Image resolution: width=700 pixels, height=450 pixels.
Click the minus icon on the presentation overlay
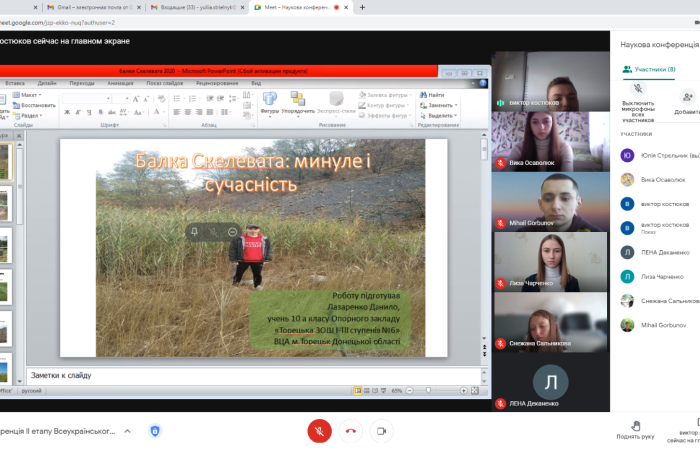(x=232, y=231)
